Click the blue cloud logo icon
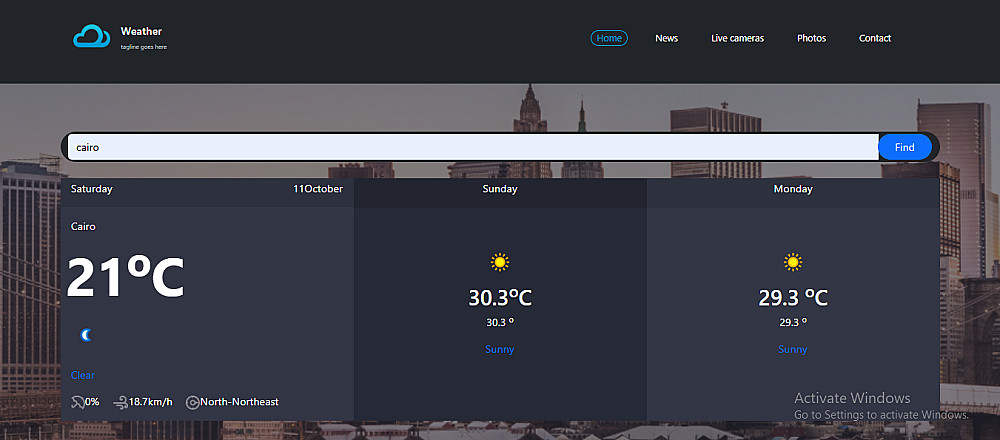Viewport: 1000px width, 440px height. pyautogui.click(x=92, y=36)
